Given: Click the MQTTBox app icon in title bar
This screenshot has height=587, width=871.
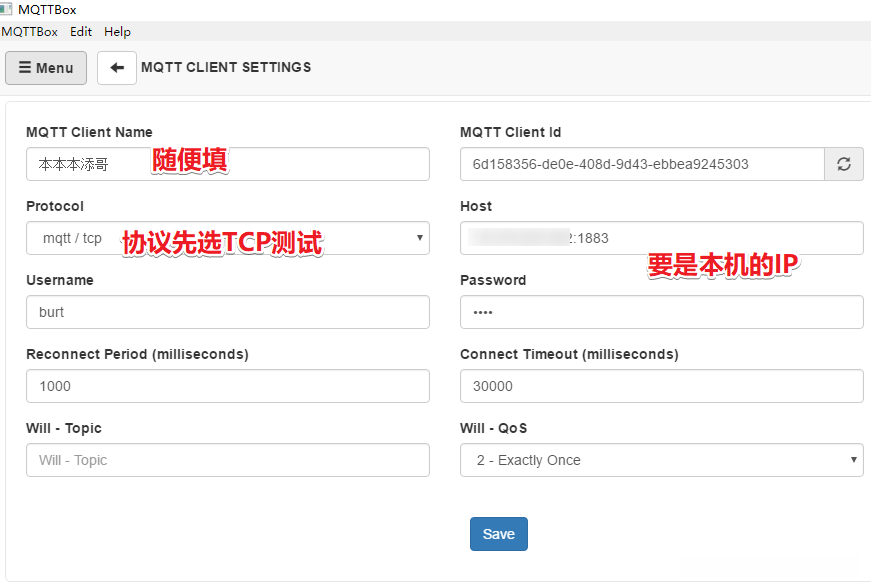Looking at the screenshot, I should [6, 9].
